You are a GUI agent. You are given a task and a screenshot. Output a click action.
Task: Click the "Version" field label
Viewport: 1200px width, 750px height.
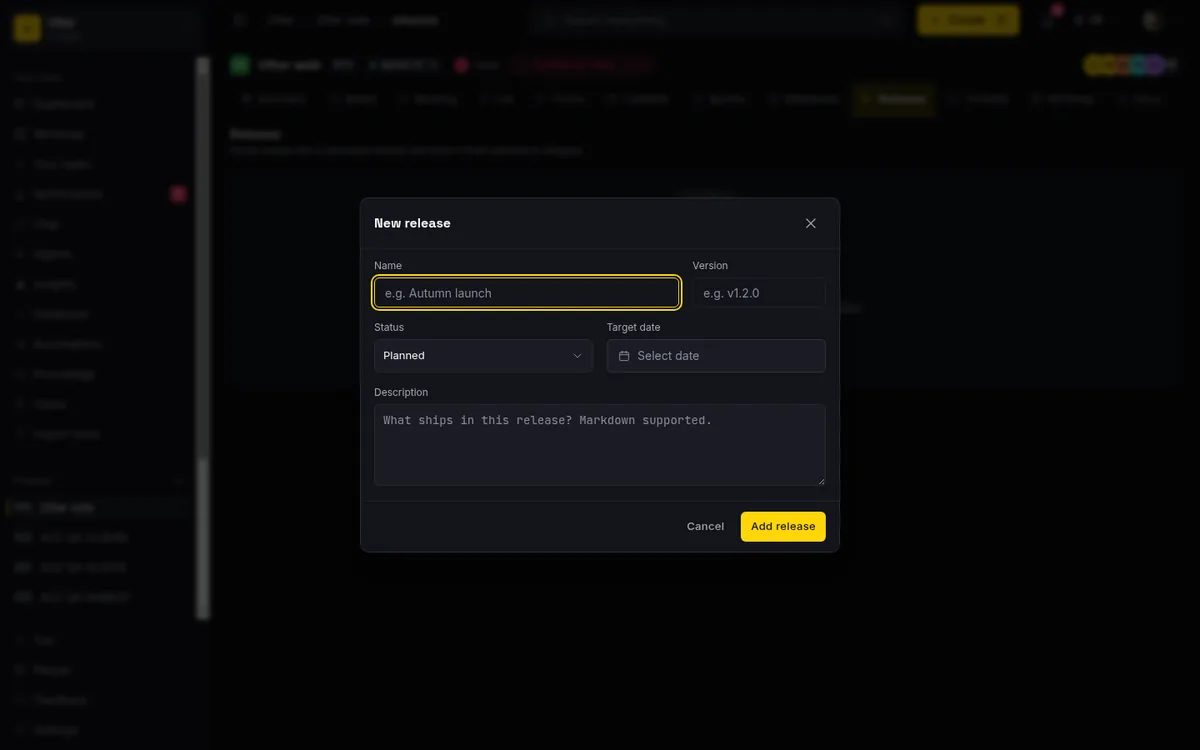coord(710,265)
